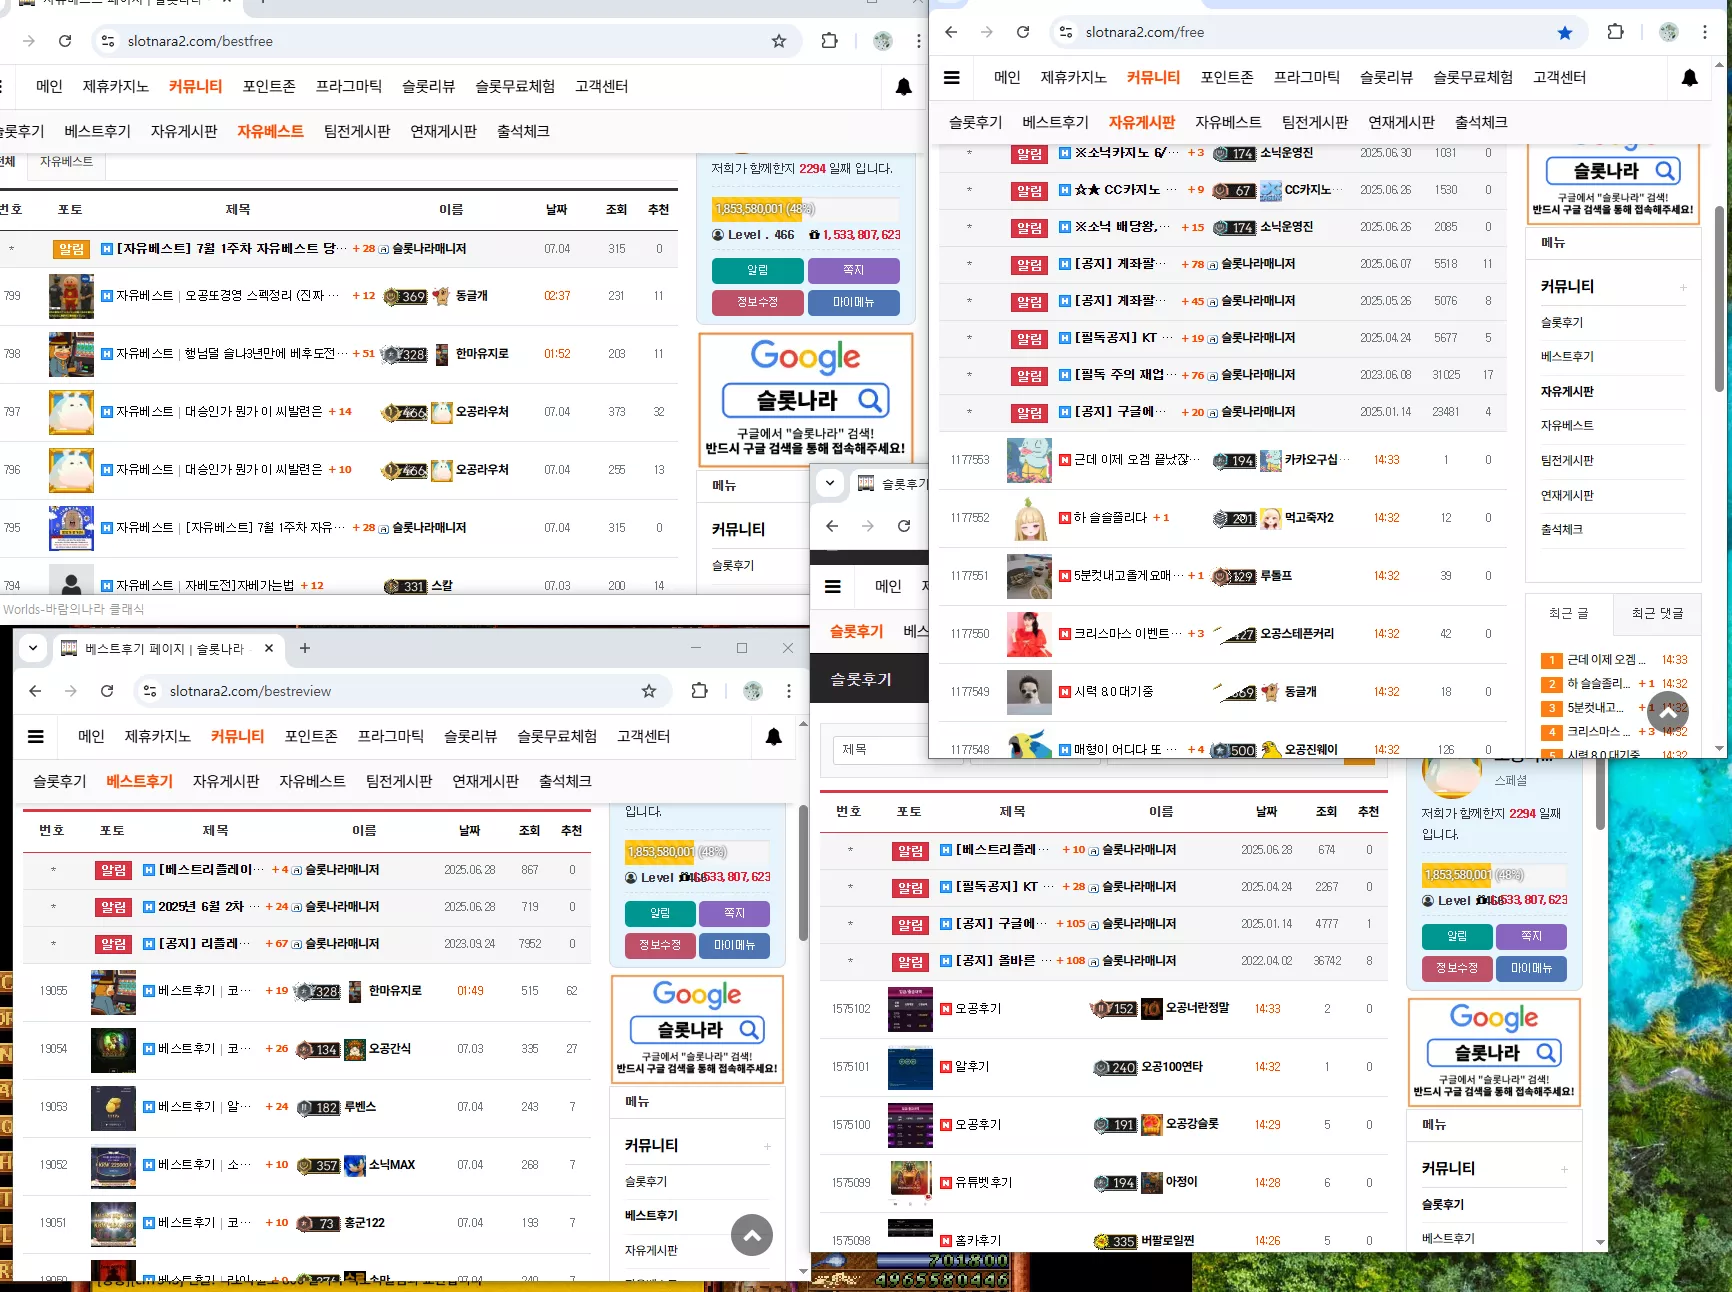Click 정보수정 button in 슬롯후기 window
The width and height of the screenshot is (1732, 1292).
click(x=1457, y=968)
